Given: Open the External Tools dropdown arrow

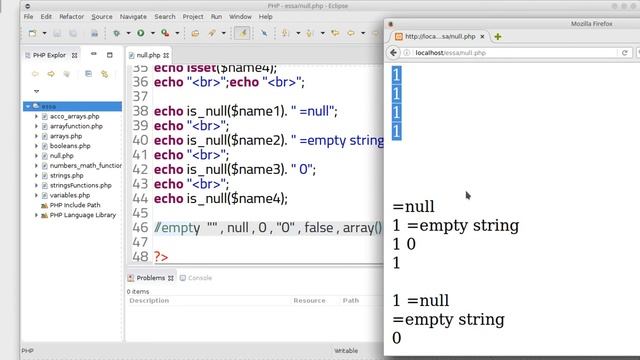Looking at the screenshot, I should click(177, 33).
